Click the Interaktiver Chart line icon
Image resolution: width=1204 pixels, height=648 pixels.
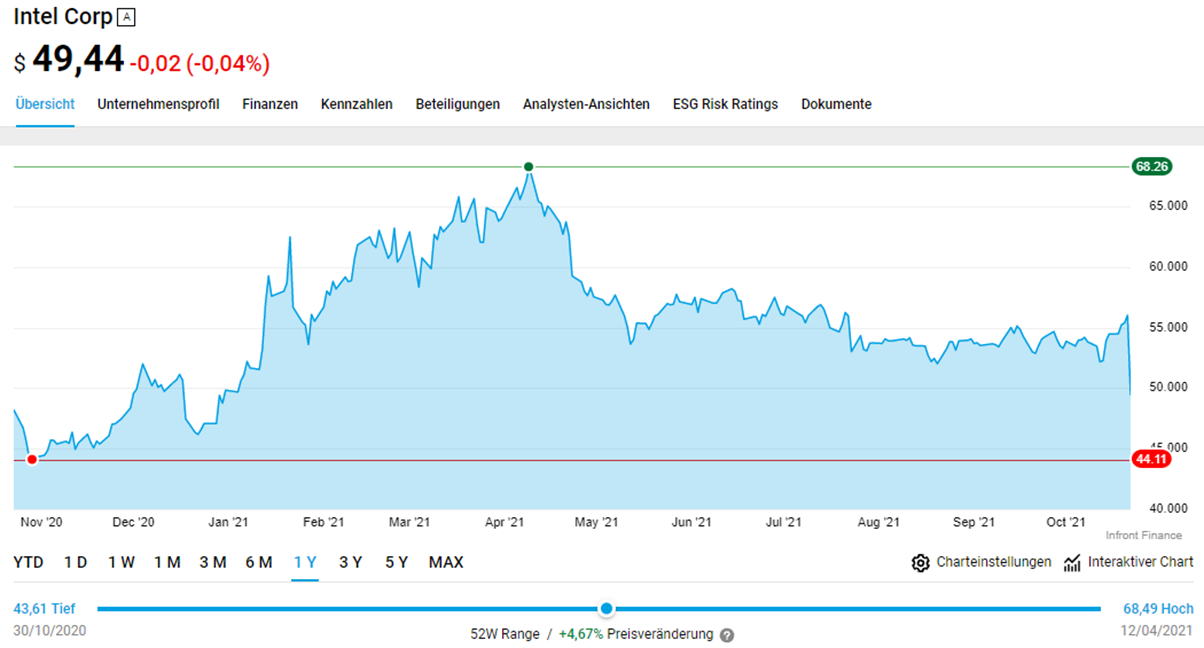(1073, 563)
